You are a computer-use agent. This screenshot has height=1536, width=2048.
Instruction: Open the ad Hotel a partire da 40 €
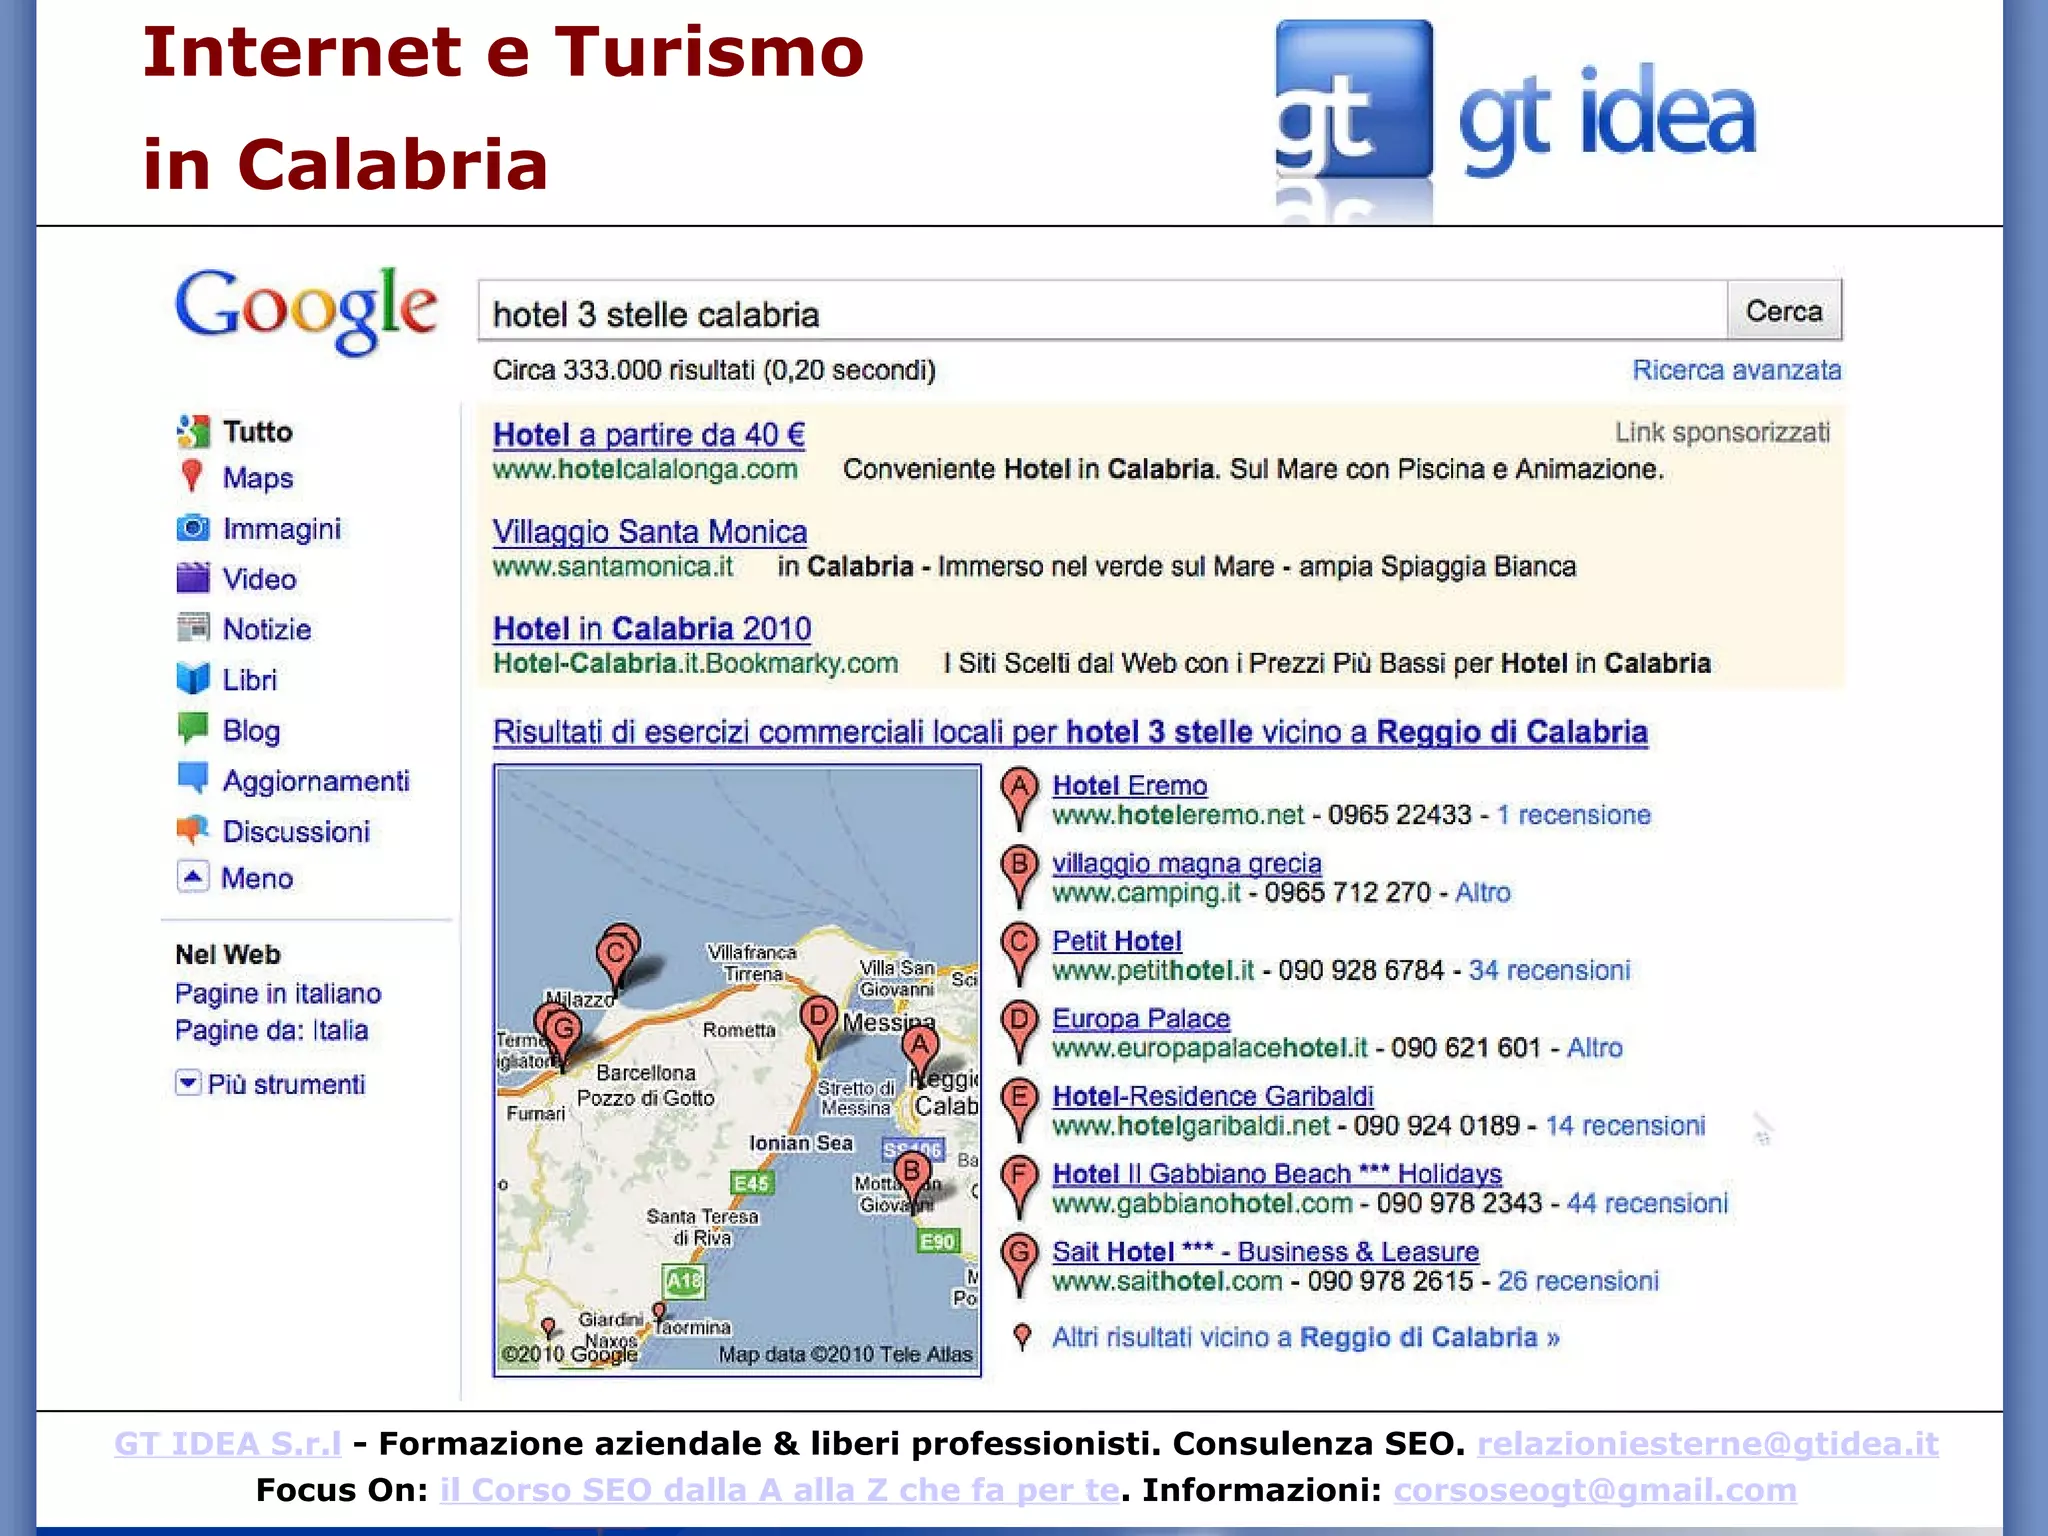point(649,435)
